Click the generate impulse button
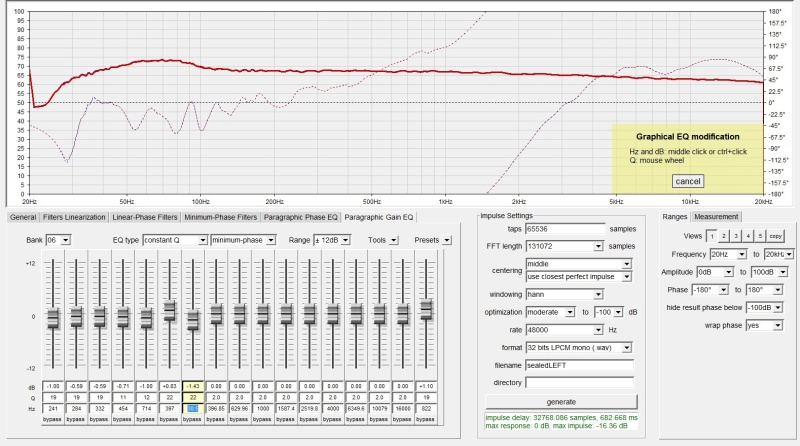 [560, 401]
